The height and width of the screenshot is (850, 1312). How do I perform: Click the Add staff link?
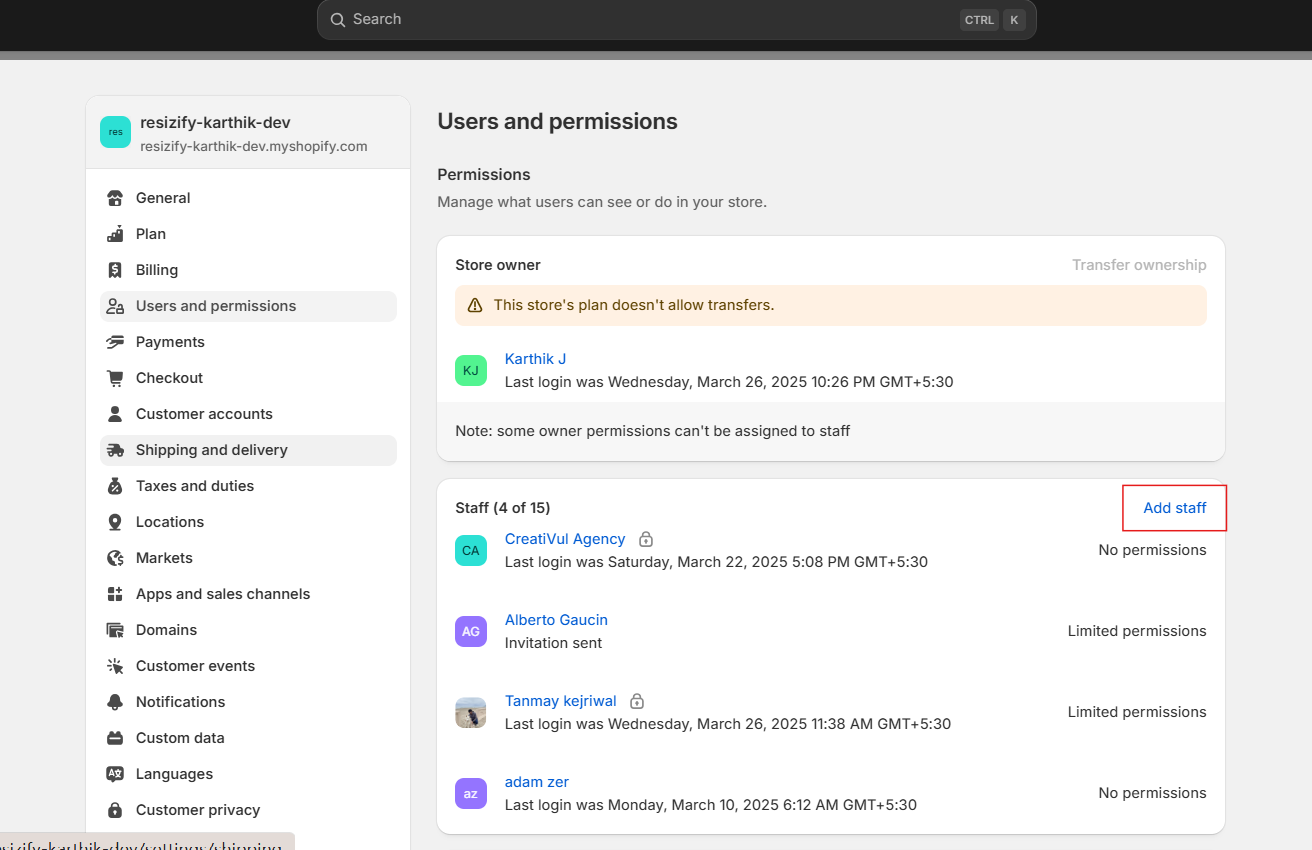pos(1174,508)
